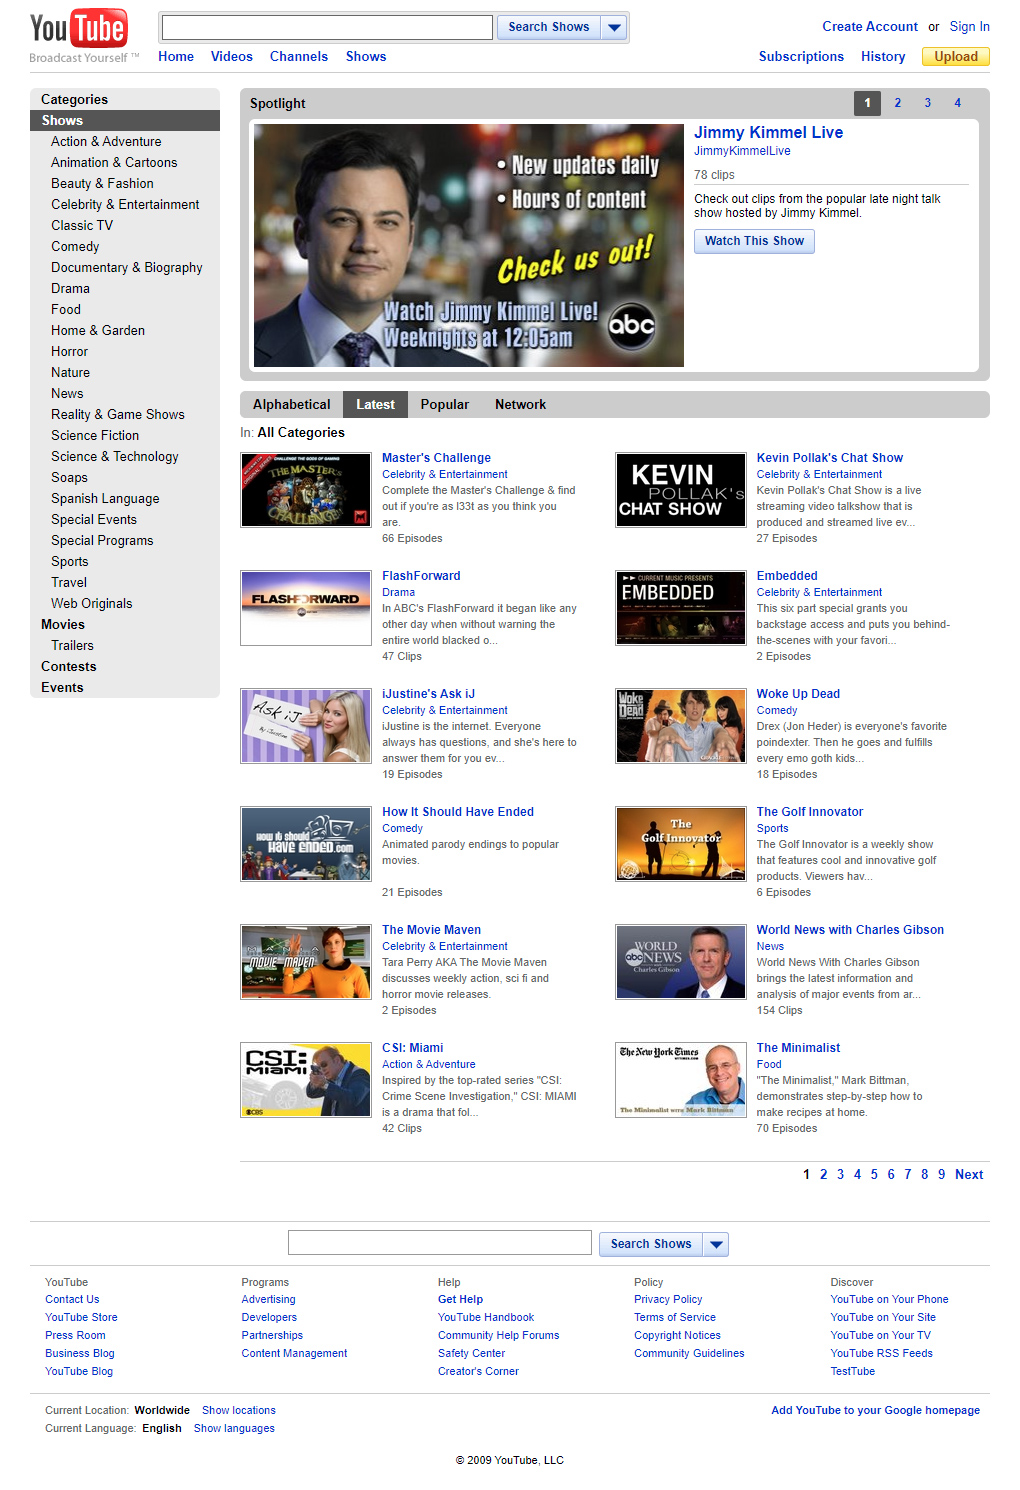
Task: Select the Reality & Game Shows category
Action: pos(118,415)
